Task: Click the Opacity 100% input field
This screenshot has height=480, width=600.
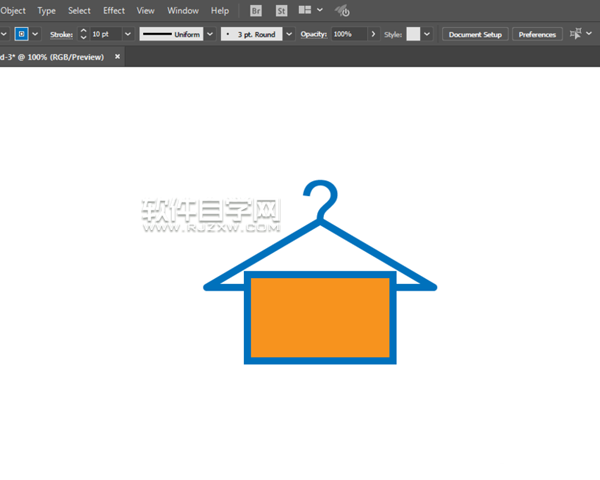Action: 348,34
